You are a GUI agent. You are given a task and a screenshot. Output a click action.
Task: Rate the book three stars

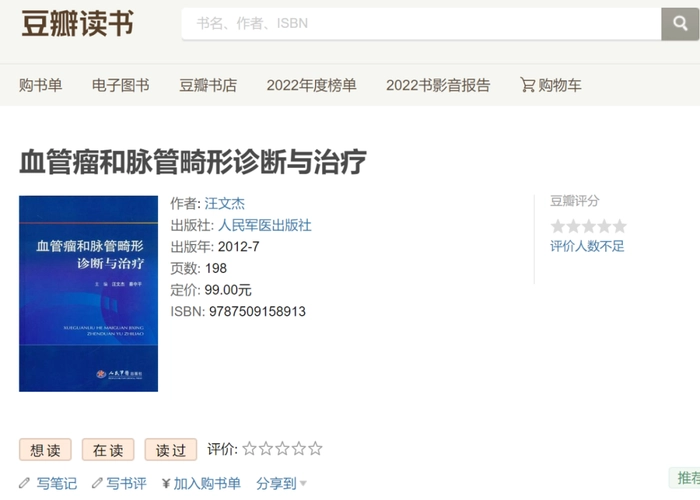pyautogui.click(x=282, y=450)
